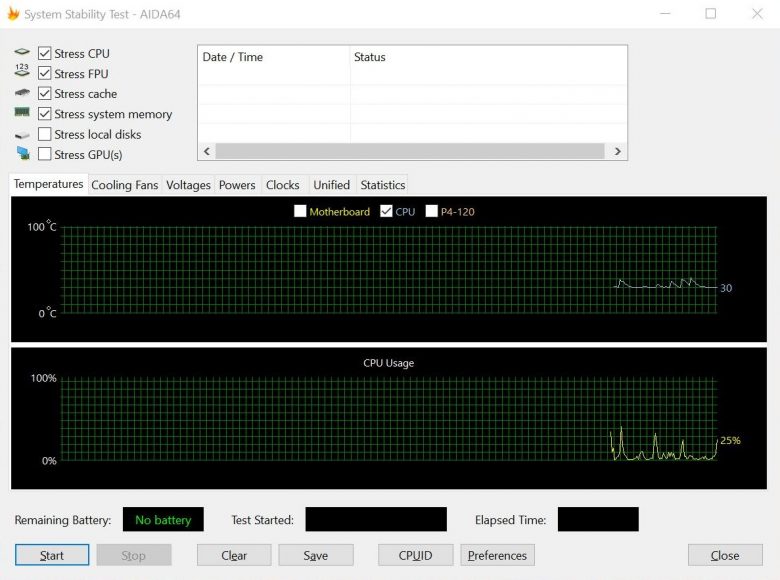780x580 pixels.
Task: Open the Statistics tab
Action: click(x=383, y=185)
